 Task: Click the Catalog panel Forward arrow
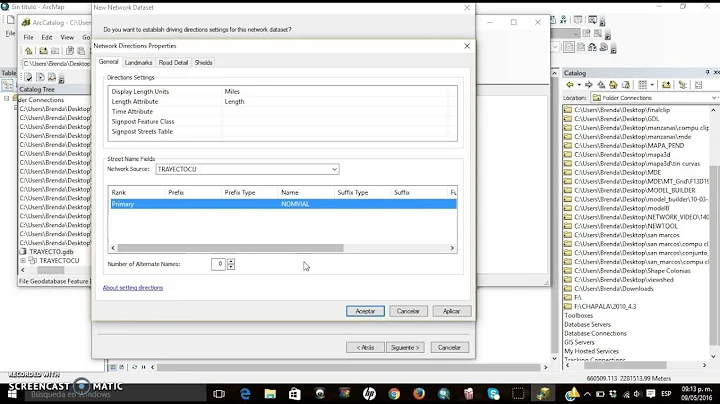click(x=589, y=85)
